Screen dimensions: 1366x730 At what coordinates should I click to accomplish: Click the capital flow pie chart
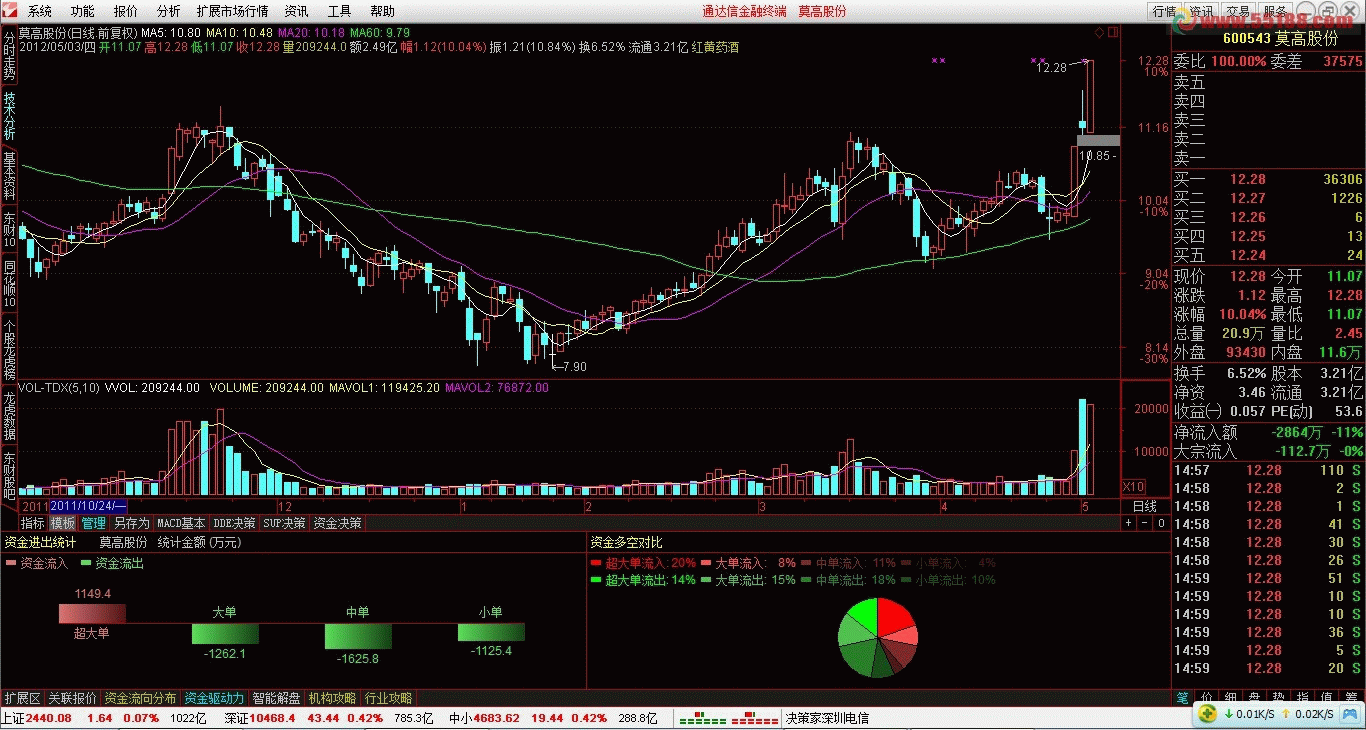coord(877,638)
